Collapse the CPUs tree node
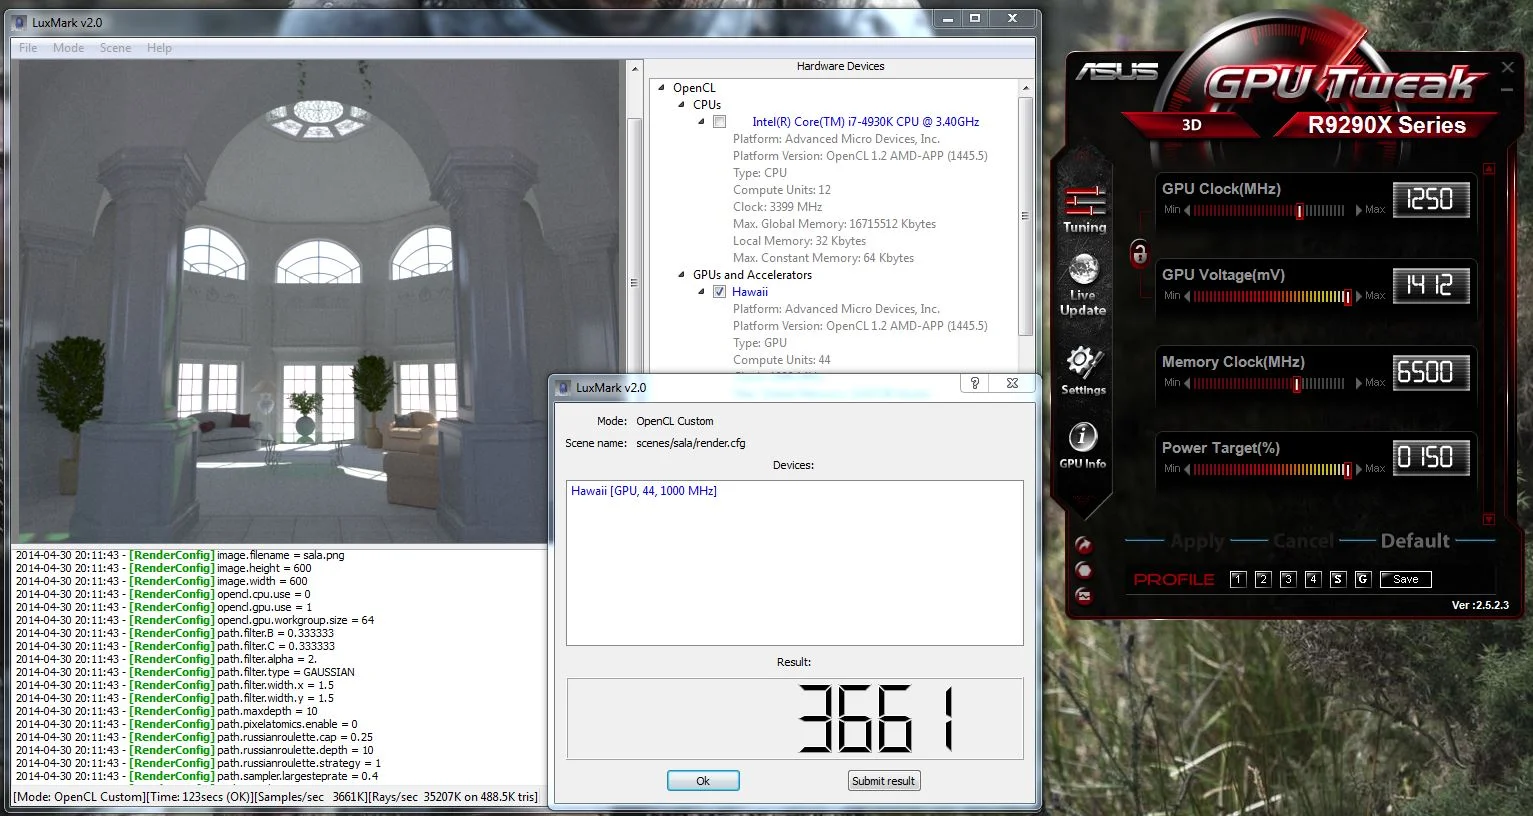Image resolution: width=1533 pixels, height=816 pixels. coord(682,105)
